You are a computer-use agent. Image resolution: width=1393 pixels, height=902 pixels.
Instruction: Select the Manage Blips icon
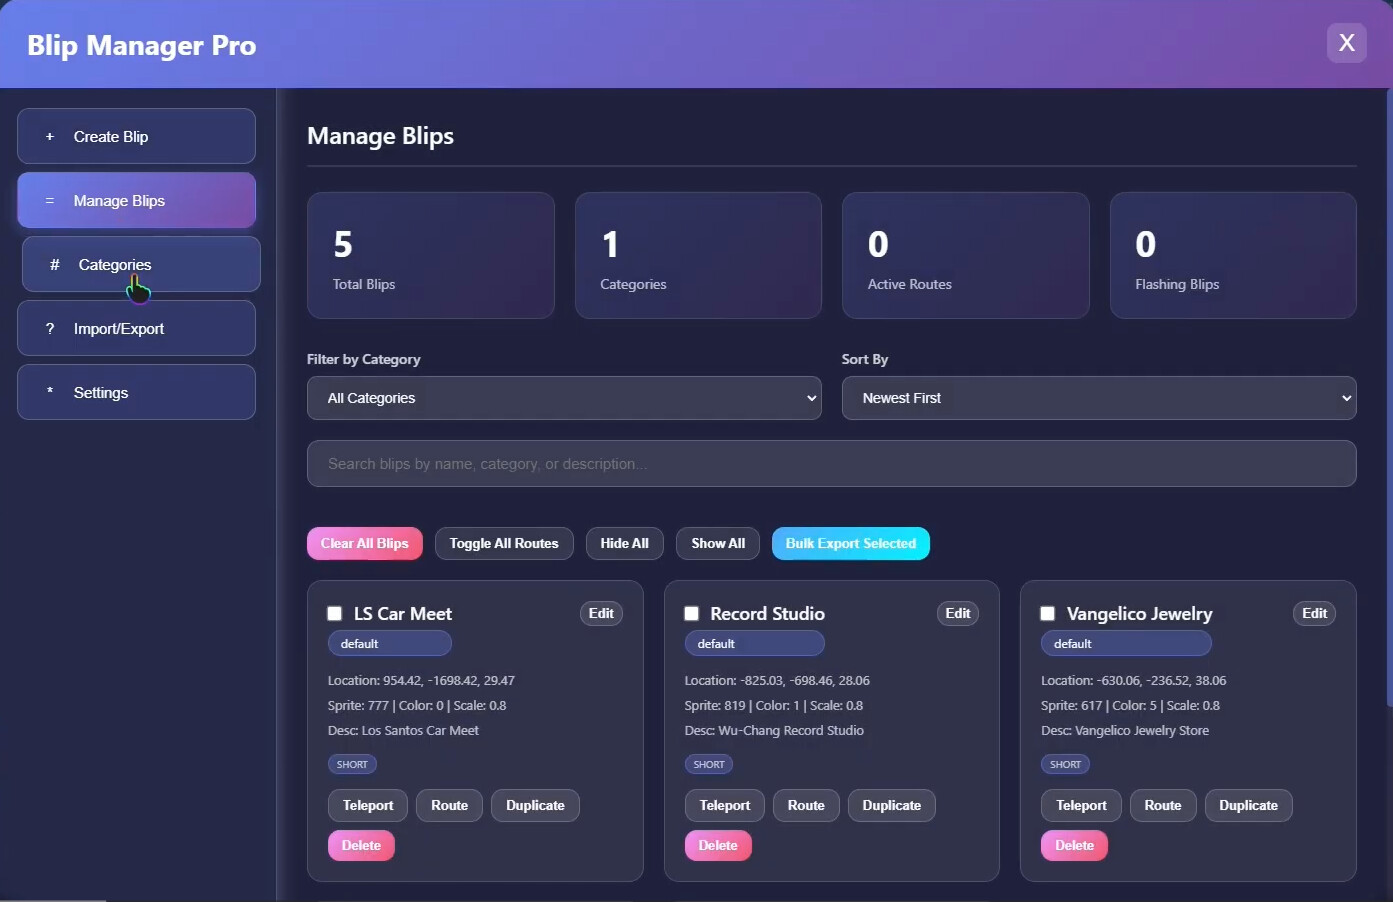click(x=48, y=200)
